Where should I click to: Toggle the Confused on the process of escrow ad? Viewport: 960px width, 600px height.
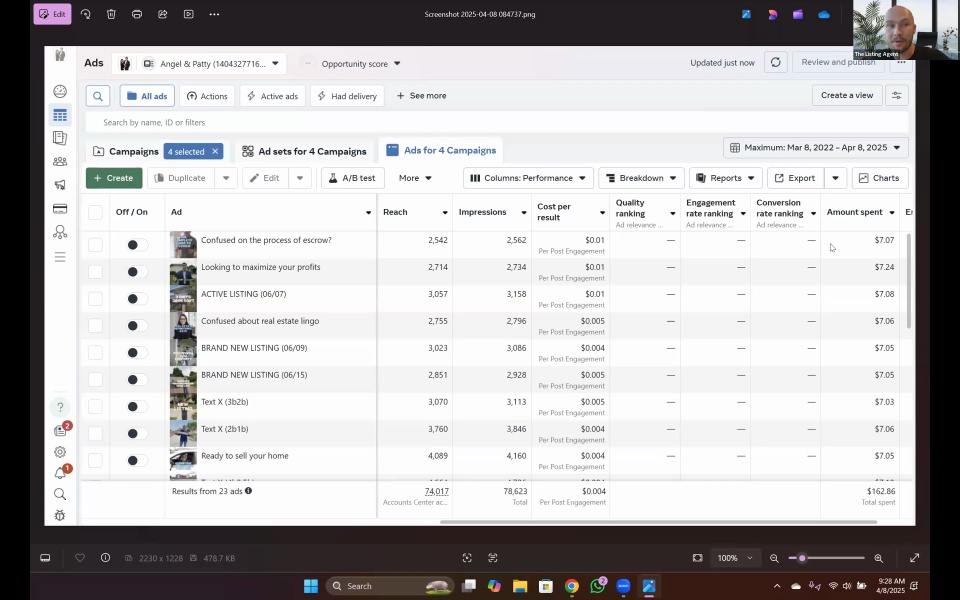(137, 245)
